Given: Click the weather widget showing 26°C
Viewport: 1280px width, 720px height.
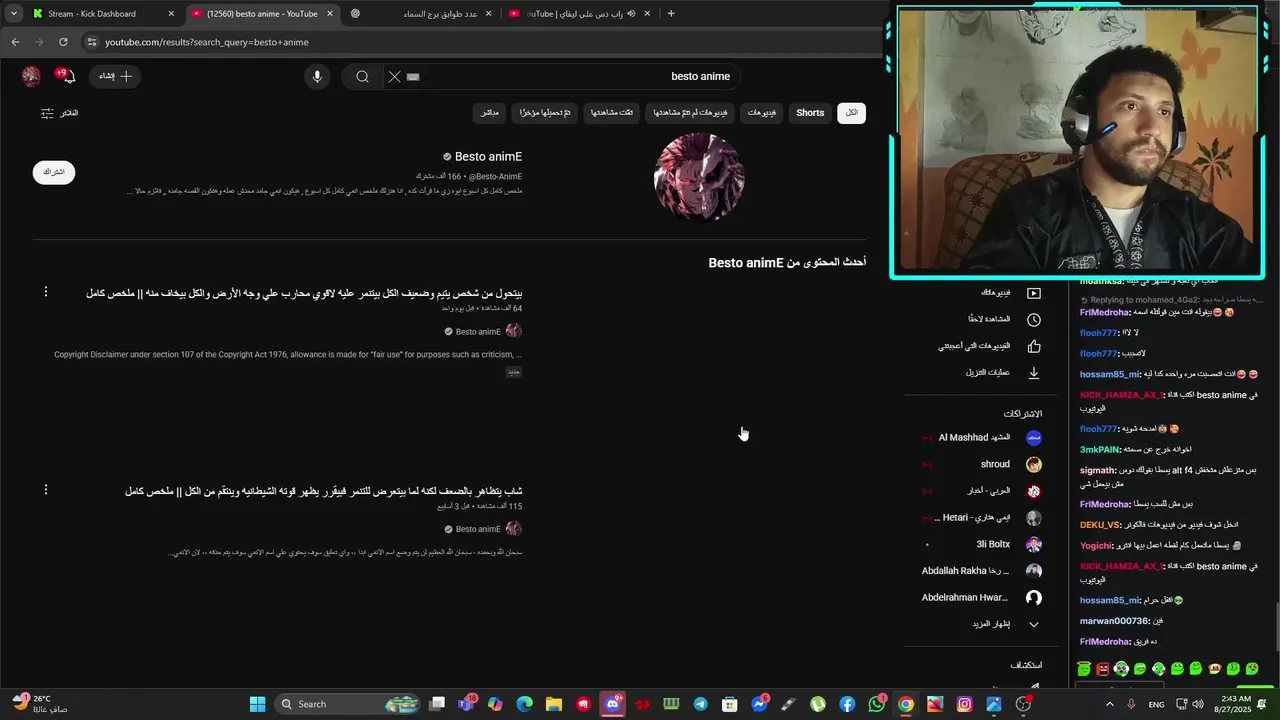Looking at the screenshot, I should click(40, 704).
